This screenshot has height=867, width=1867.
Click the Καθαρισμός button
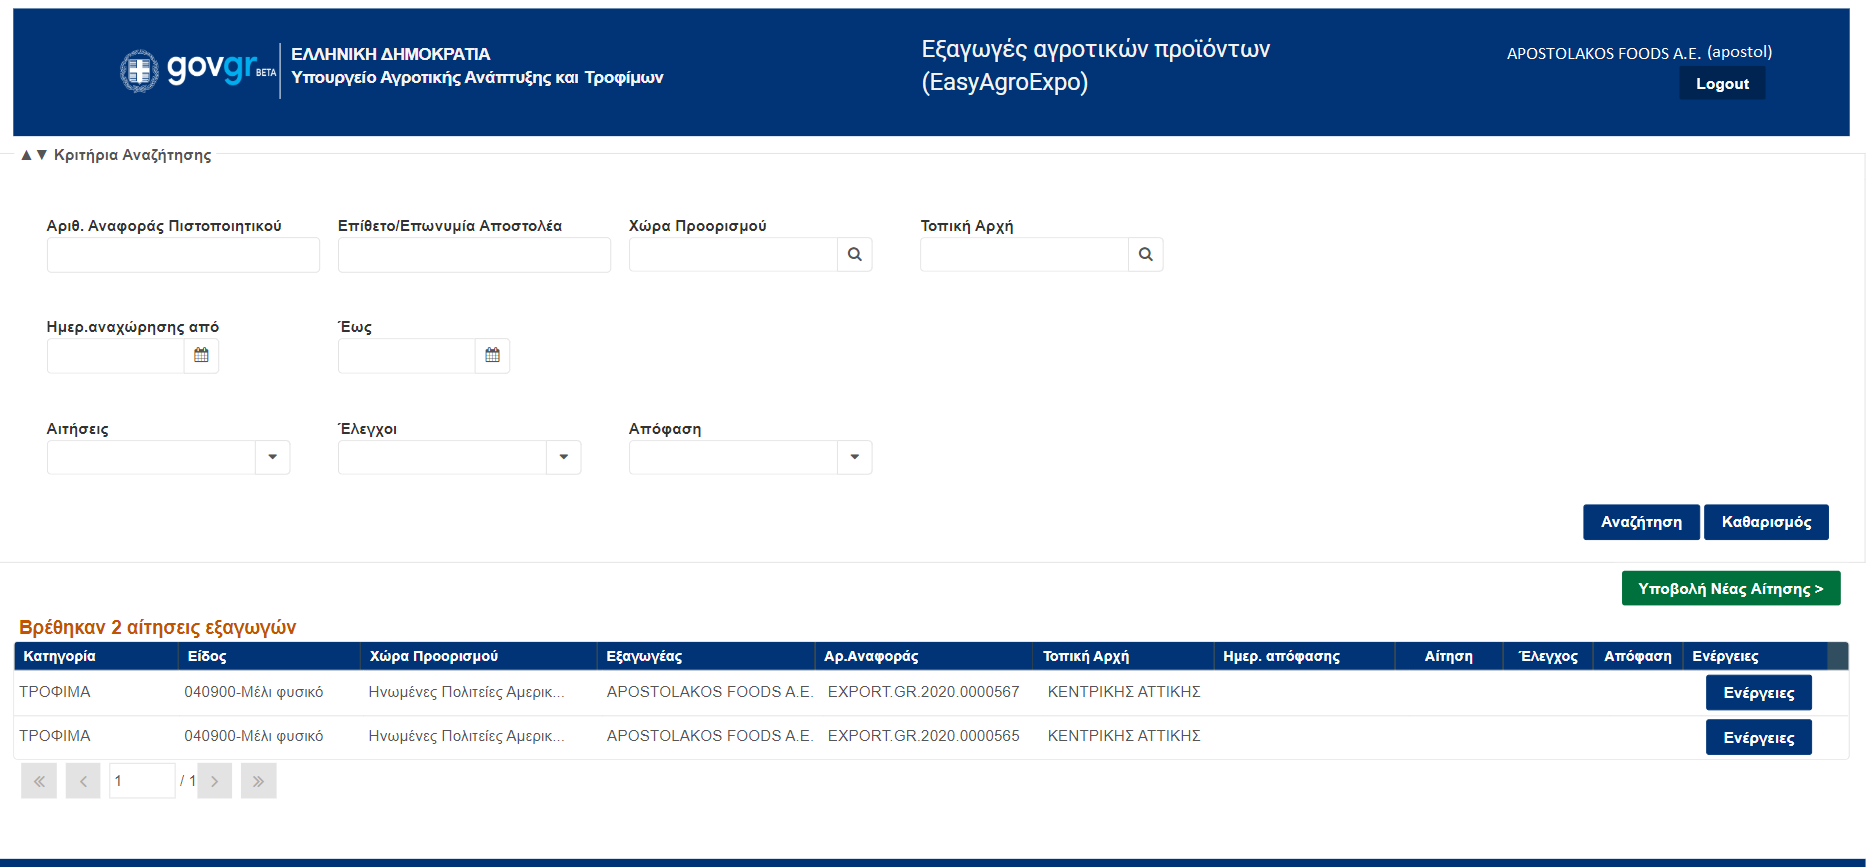(1766, 522)
